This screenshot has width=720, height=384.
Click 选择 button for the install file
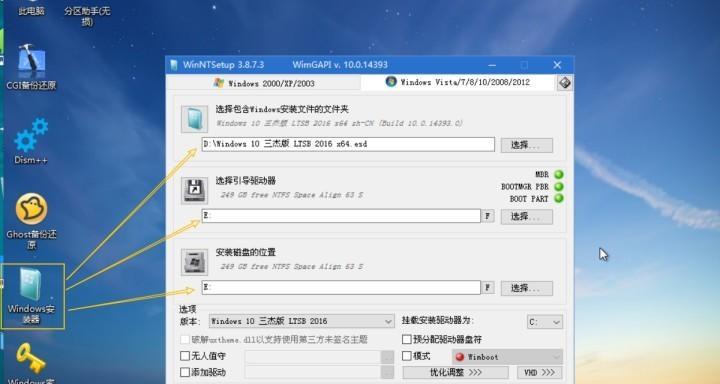click(x=527, y=145)
